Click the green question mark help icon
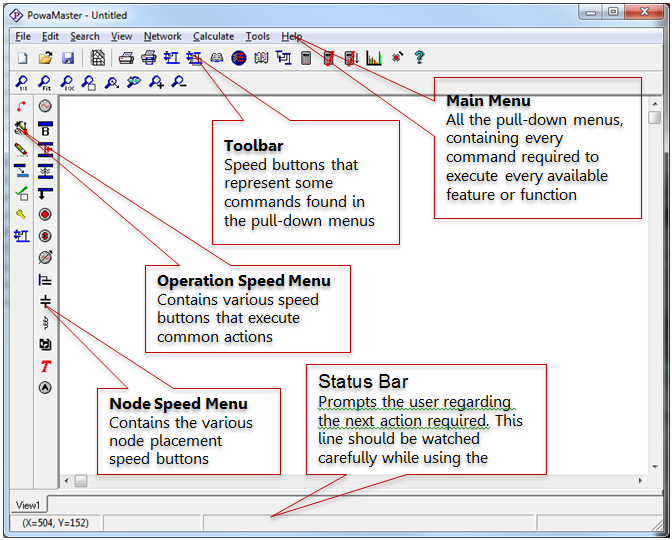This screenshot has height=540, width=672. click(419, 57)
